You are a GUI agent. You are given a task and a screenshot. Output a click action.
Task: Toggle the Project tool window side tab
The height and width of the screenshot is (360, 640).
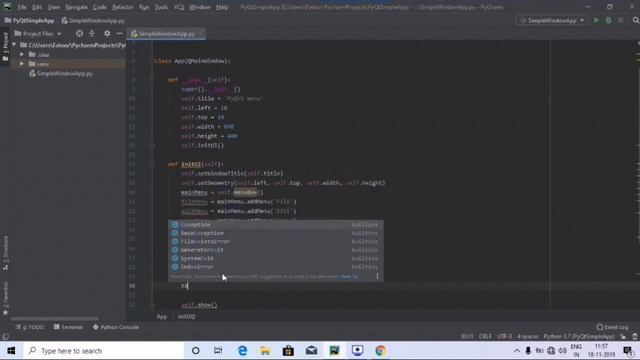(x=5, y=47)
